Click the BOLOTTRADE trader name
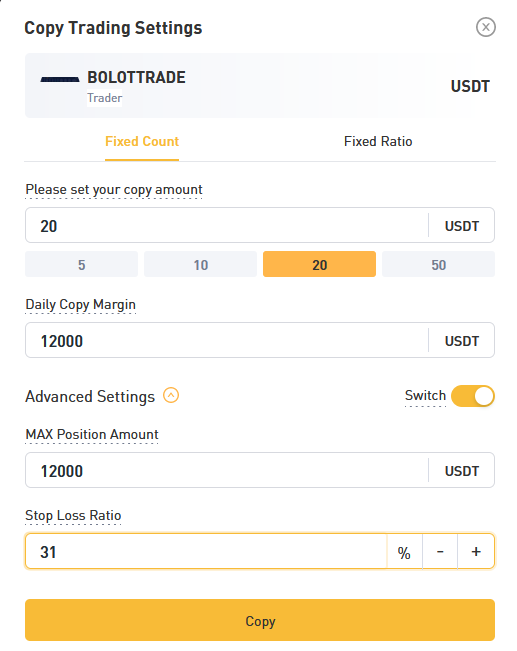This screenshot has width=517, height=651. coord(136,78)
